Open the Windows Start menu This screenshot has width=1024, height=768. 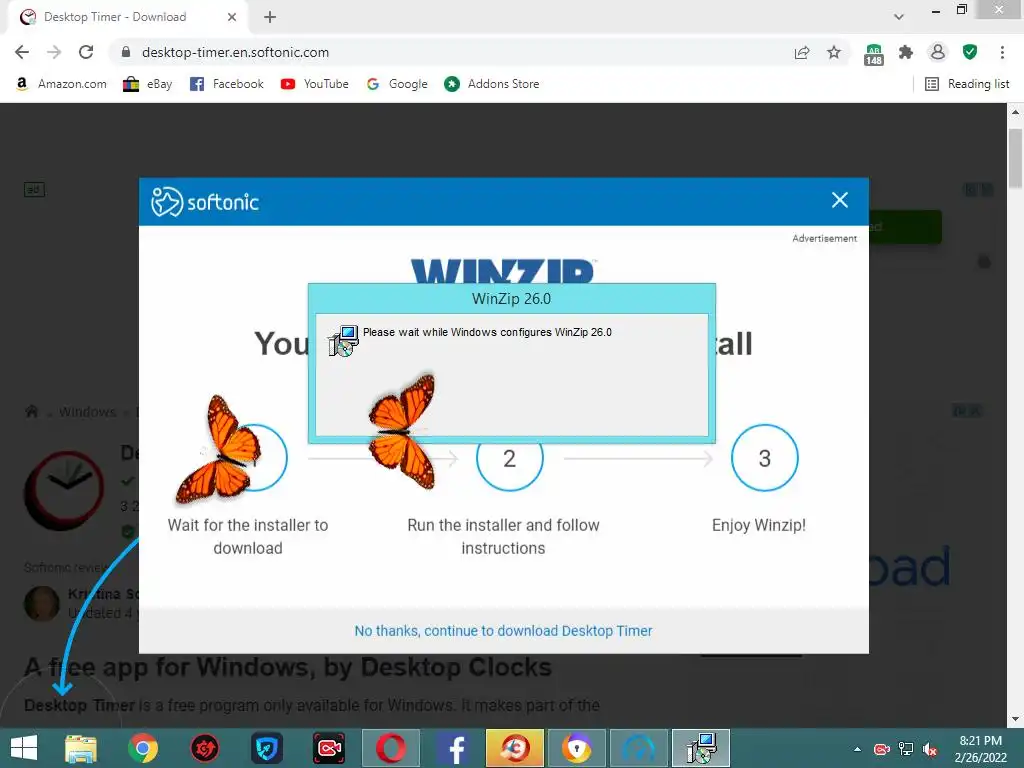(24, 748)
